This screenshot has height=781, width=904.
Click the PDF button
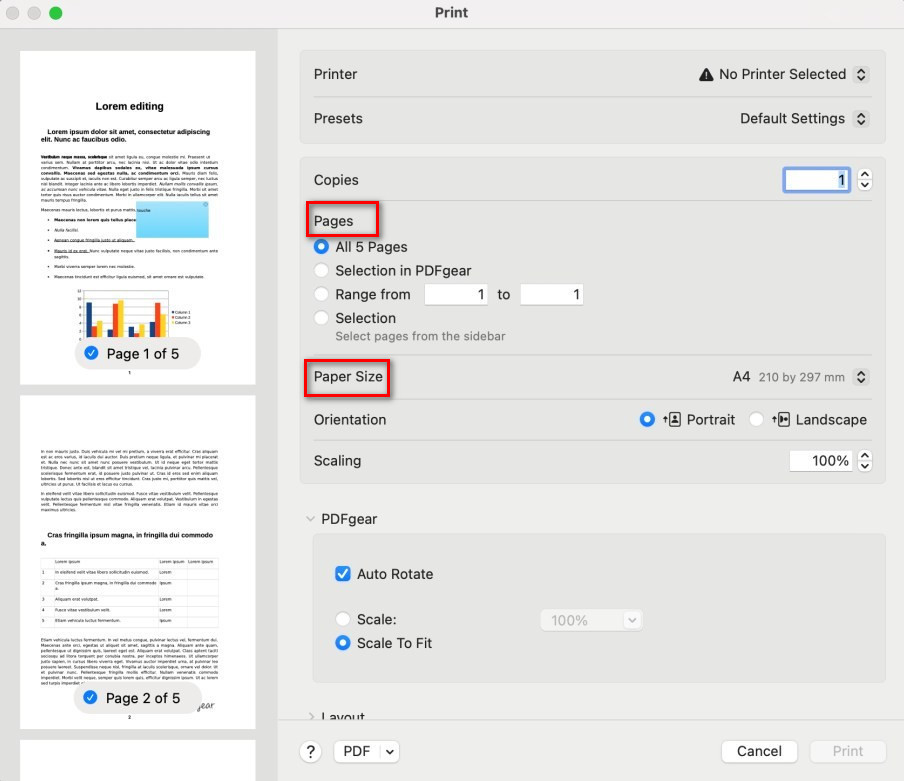click(357, 752)
